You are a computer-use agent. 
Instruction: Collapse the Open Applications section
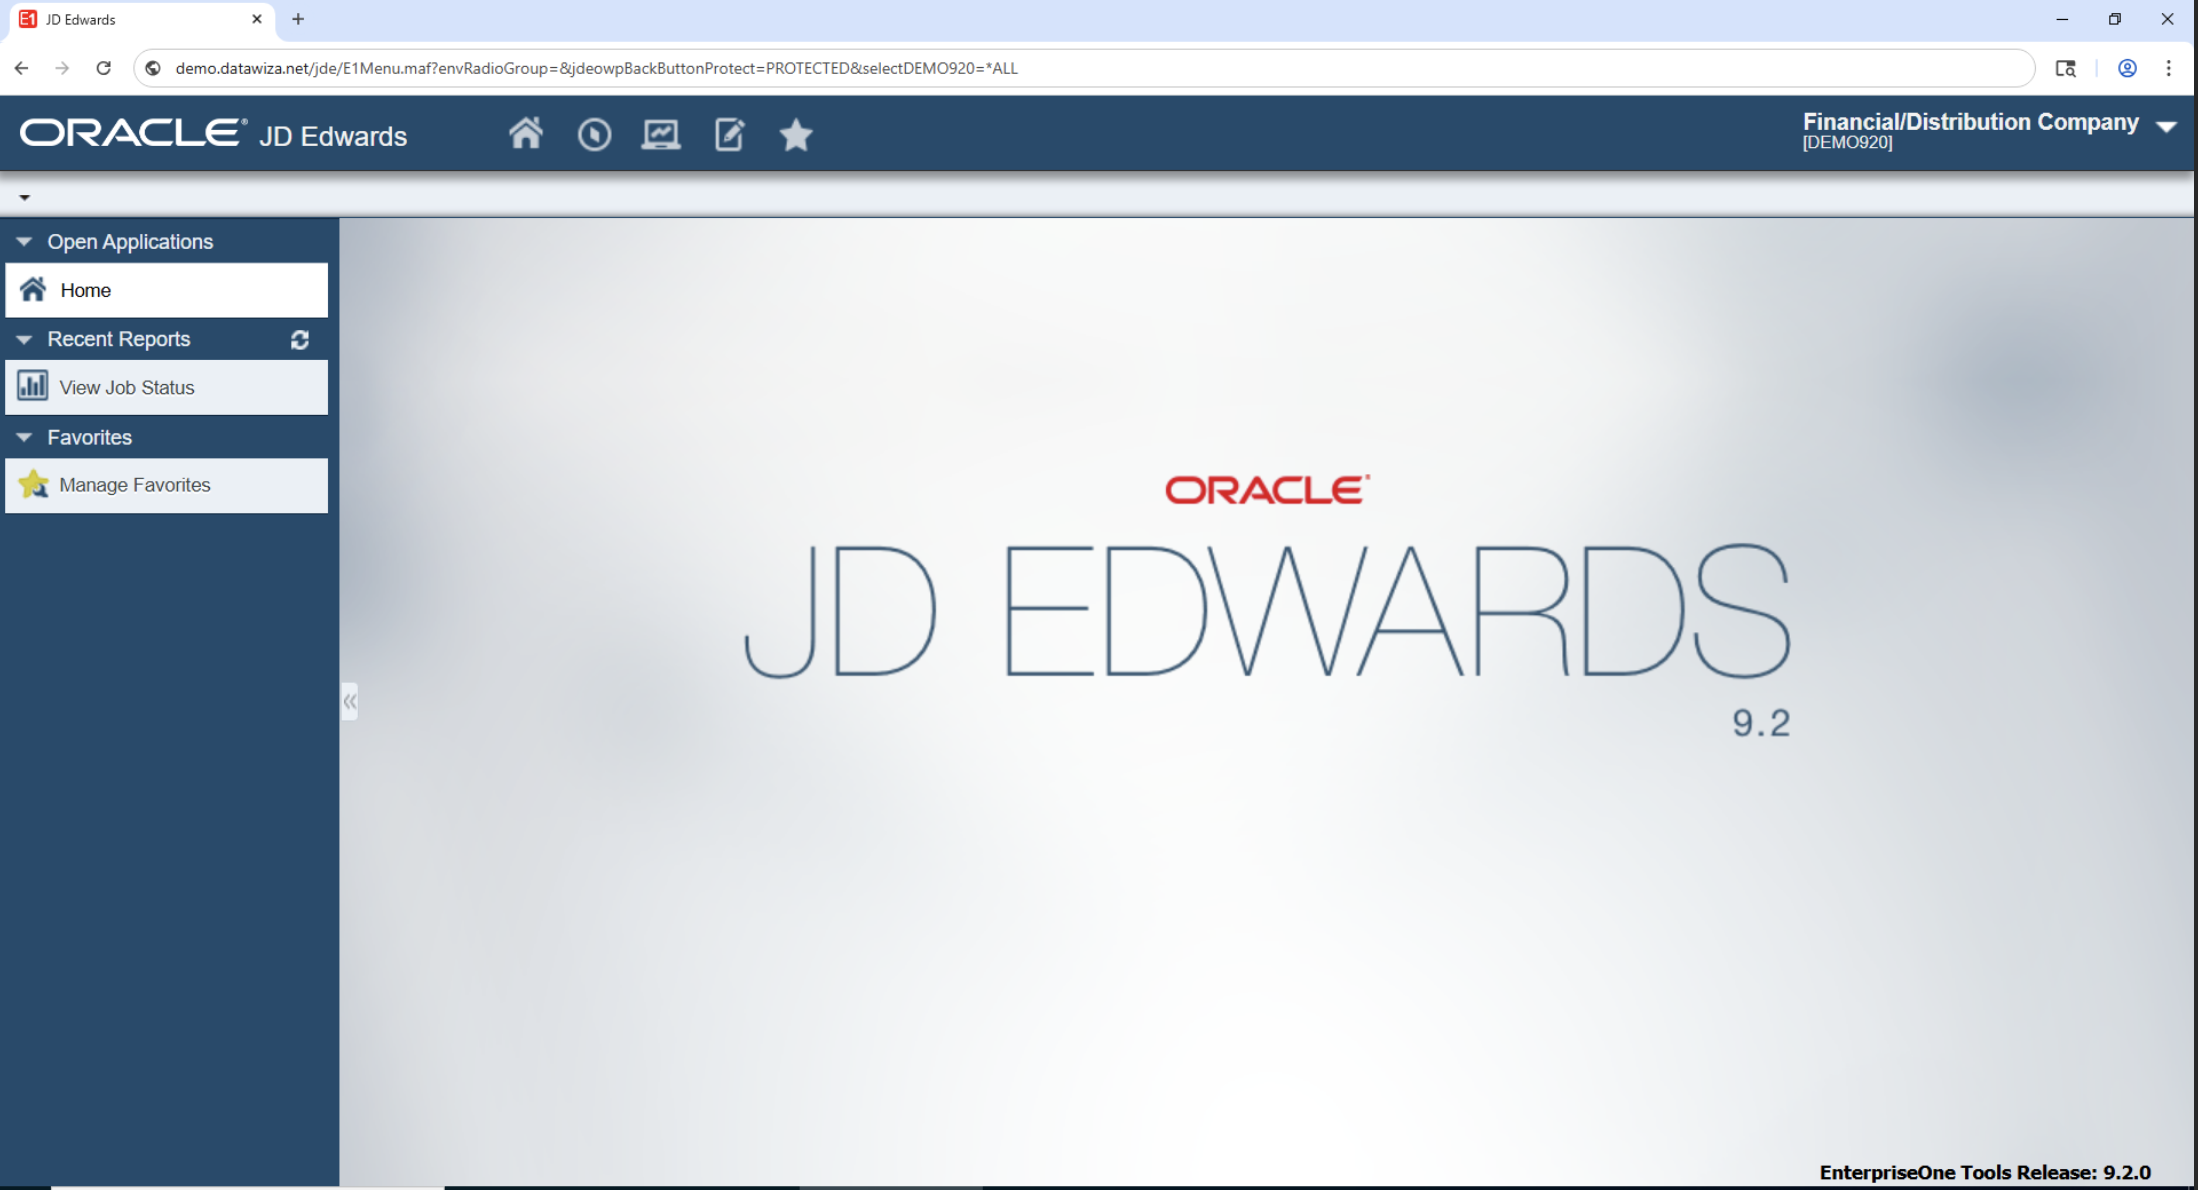(24, 242)
